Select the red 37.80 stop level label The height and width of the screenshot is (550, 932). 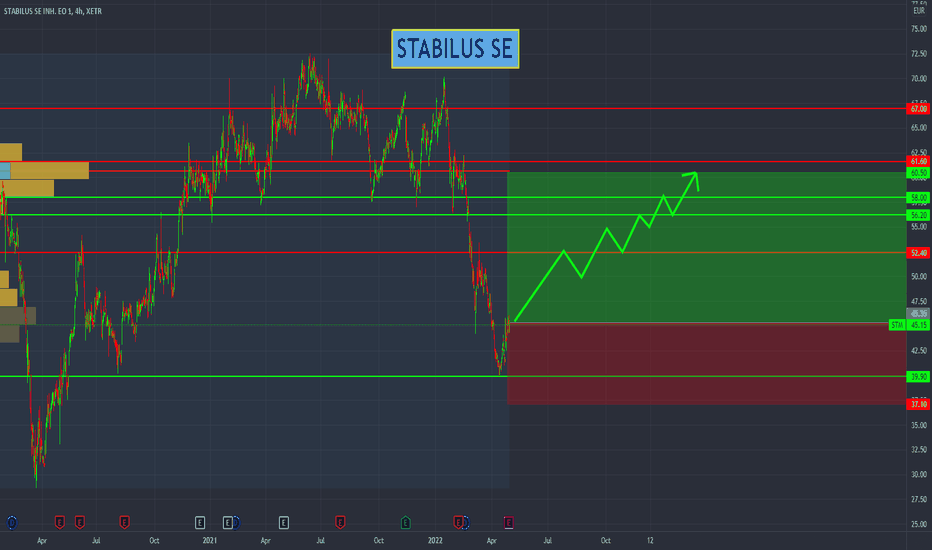click(x=918, y=404)
